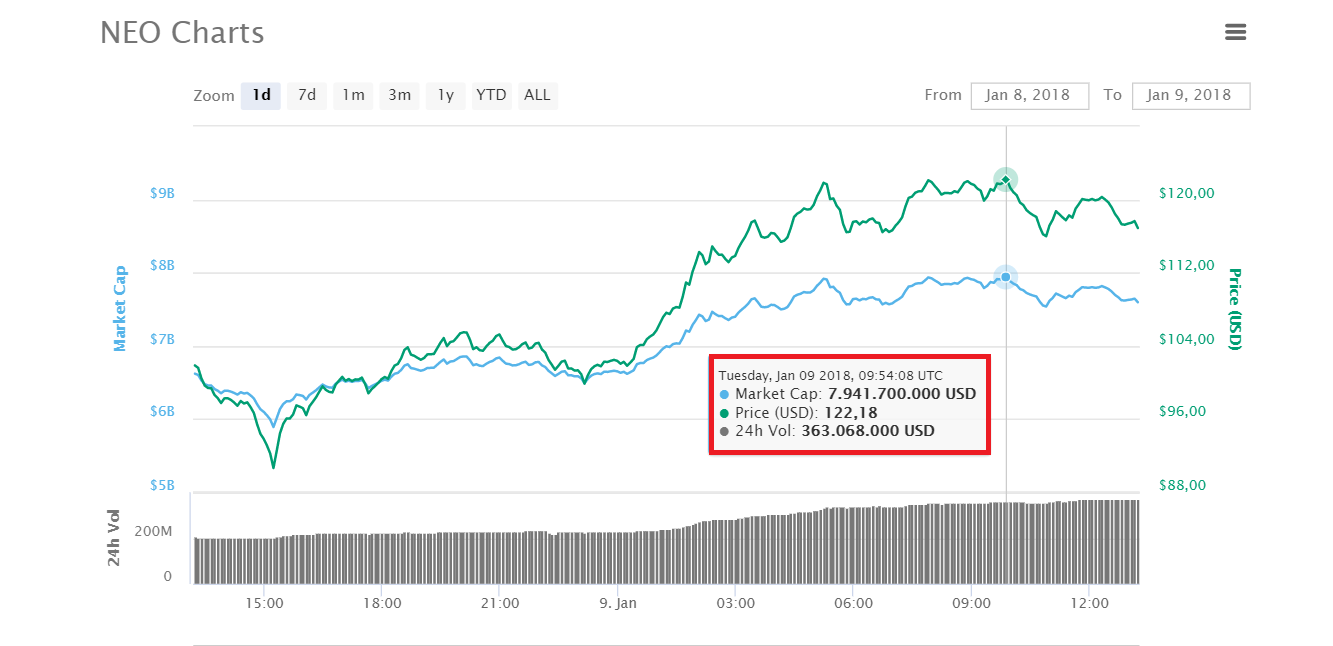
Task: Click the green price marker on the chart
Action: (x=1005, y=179)
